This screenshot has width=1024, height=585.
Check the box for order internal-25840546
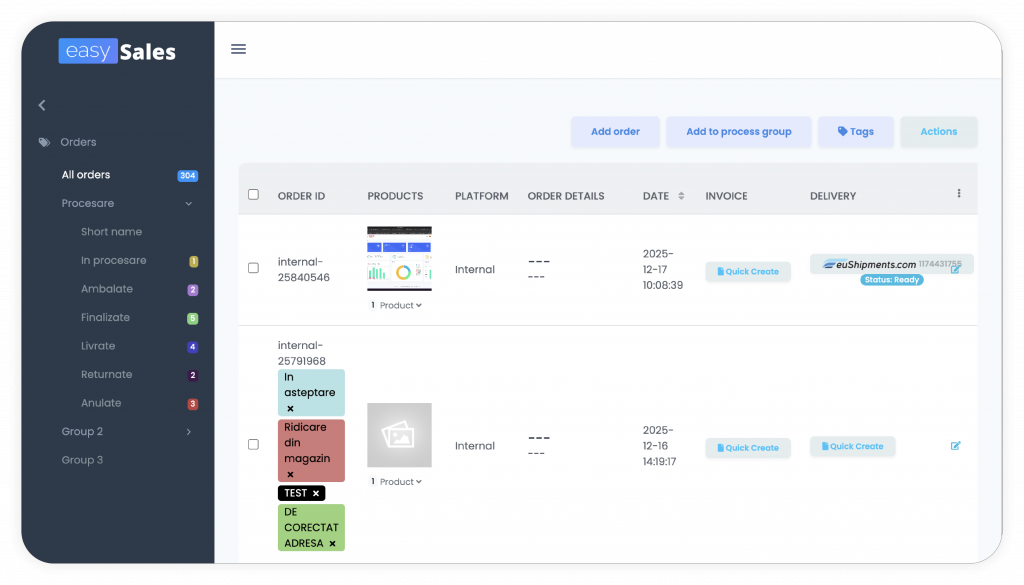point(253,268)
